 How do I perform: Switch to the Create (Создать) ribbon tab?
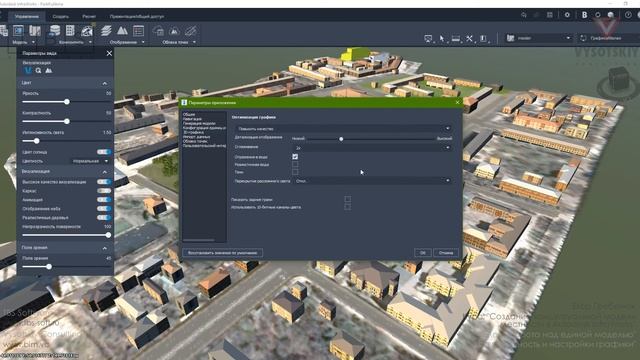coord(60,17)
